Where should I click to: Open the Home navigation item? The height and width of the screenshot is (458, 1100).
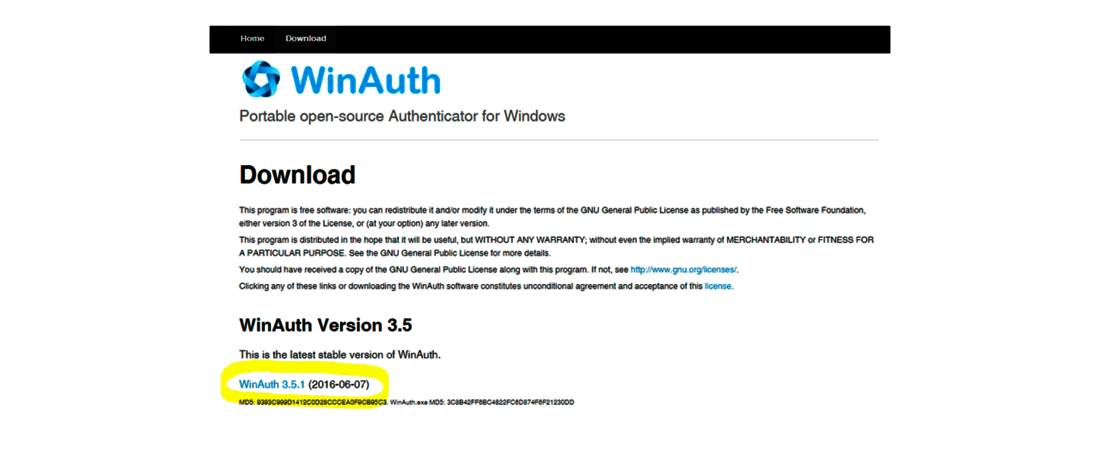(252, 39)
